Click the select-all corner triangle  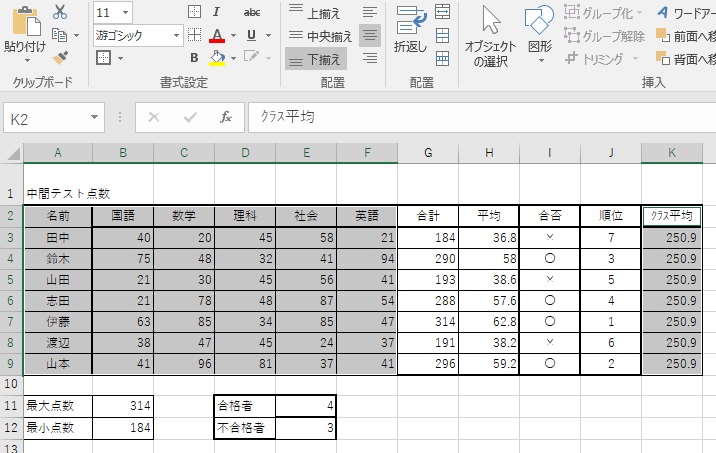pyautogui.click(x=13, y=153)
